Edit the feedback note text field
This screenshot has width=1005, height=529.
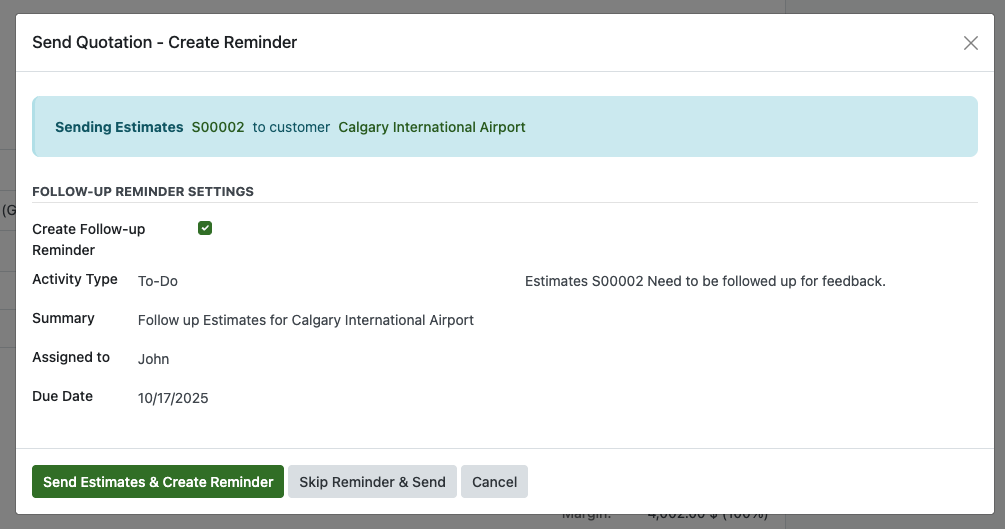click(x=705, y=281)
